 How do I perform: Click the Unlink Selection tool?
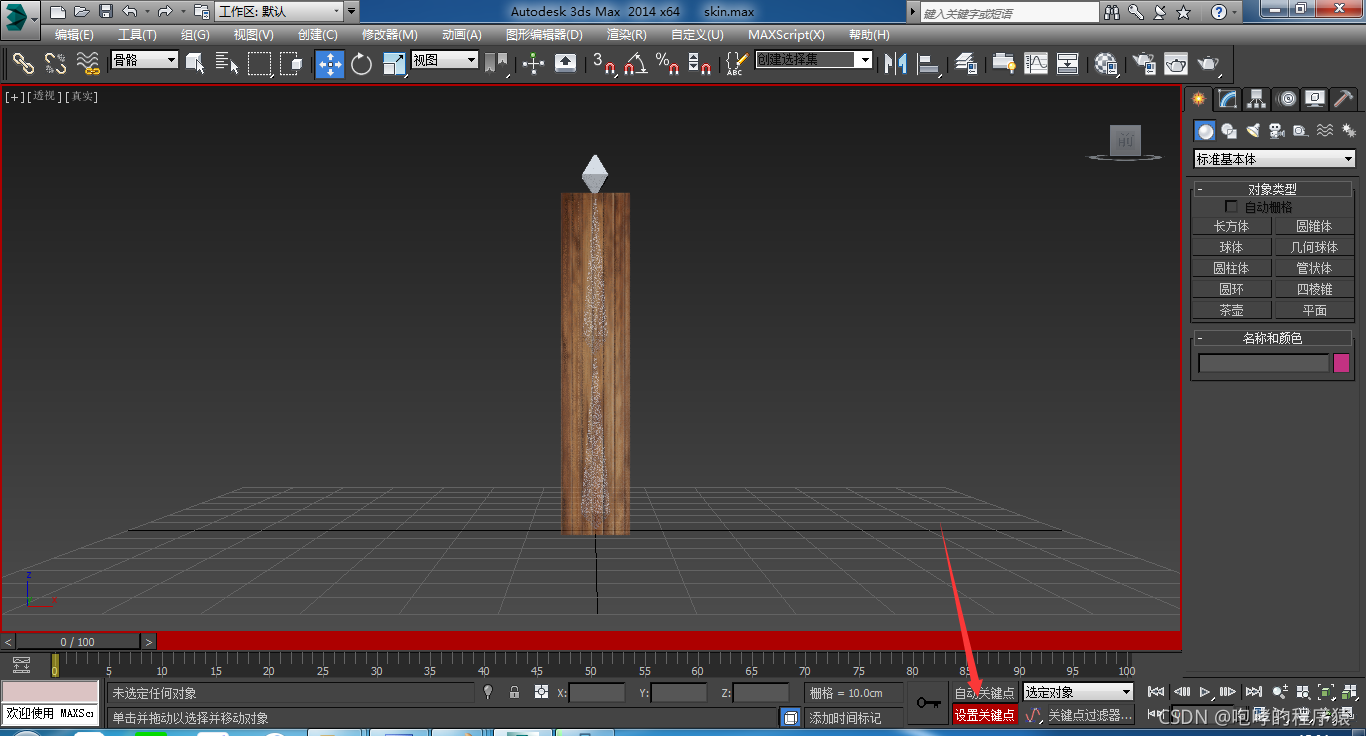click(56, 64)
